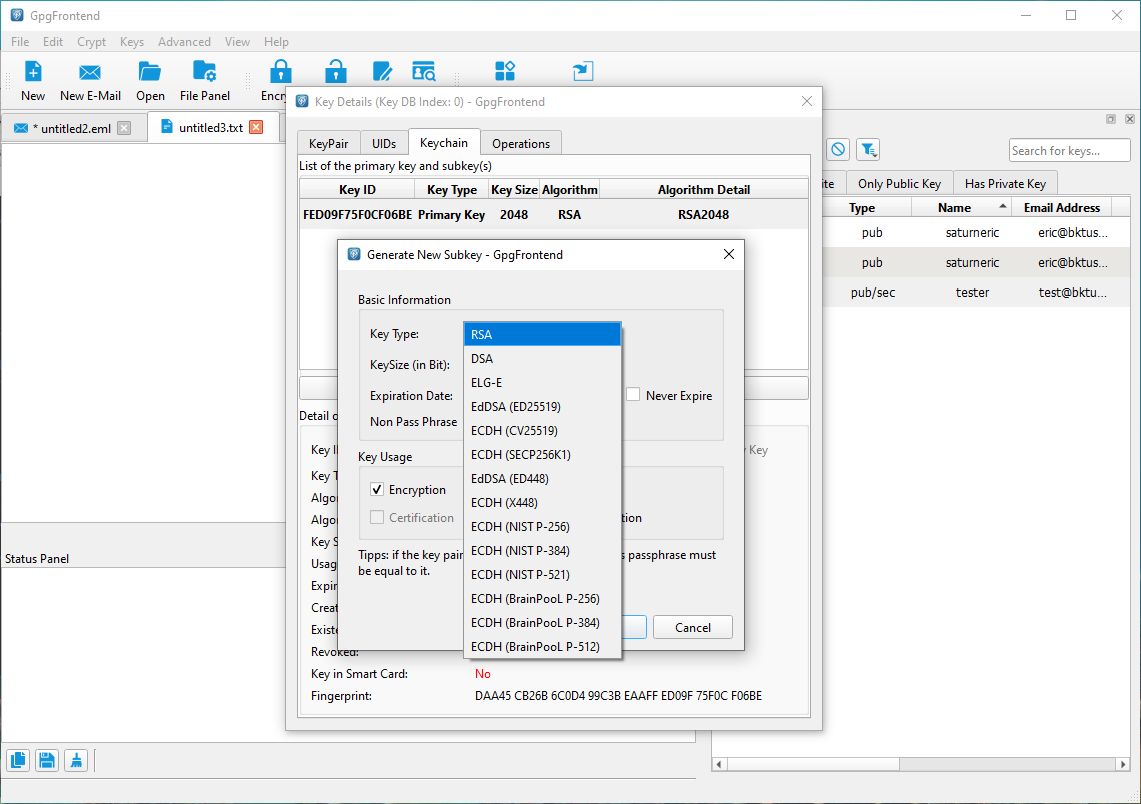The image size is (1141, 804).
Task: Open the File menu
Action: tap(20, 41)
